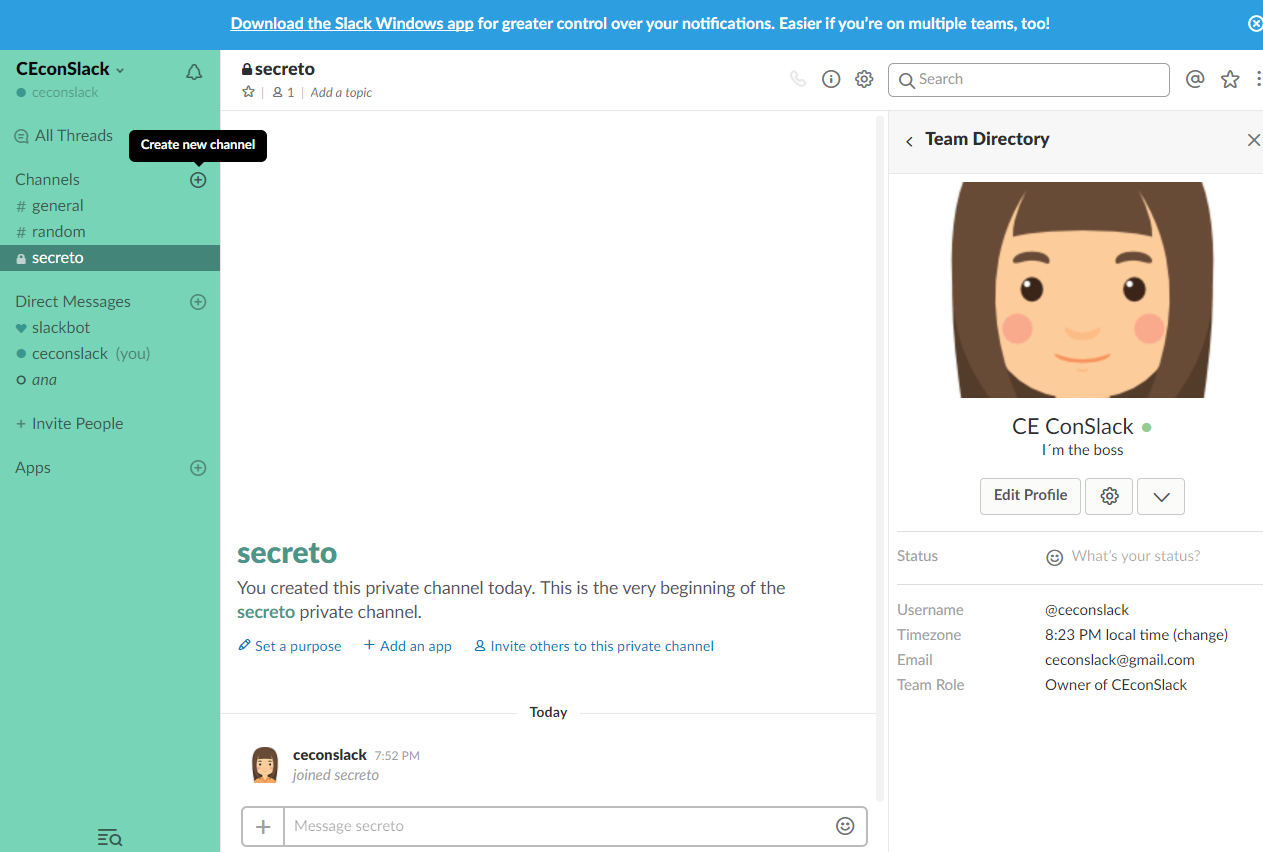1263x852 pixels.
Task: Click Add an app link
Action: tap(408, 646)
